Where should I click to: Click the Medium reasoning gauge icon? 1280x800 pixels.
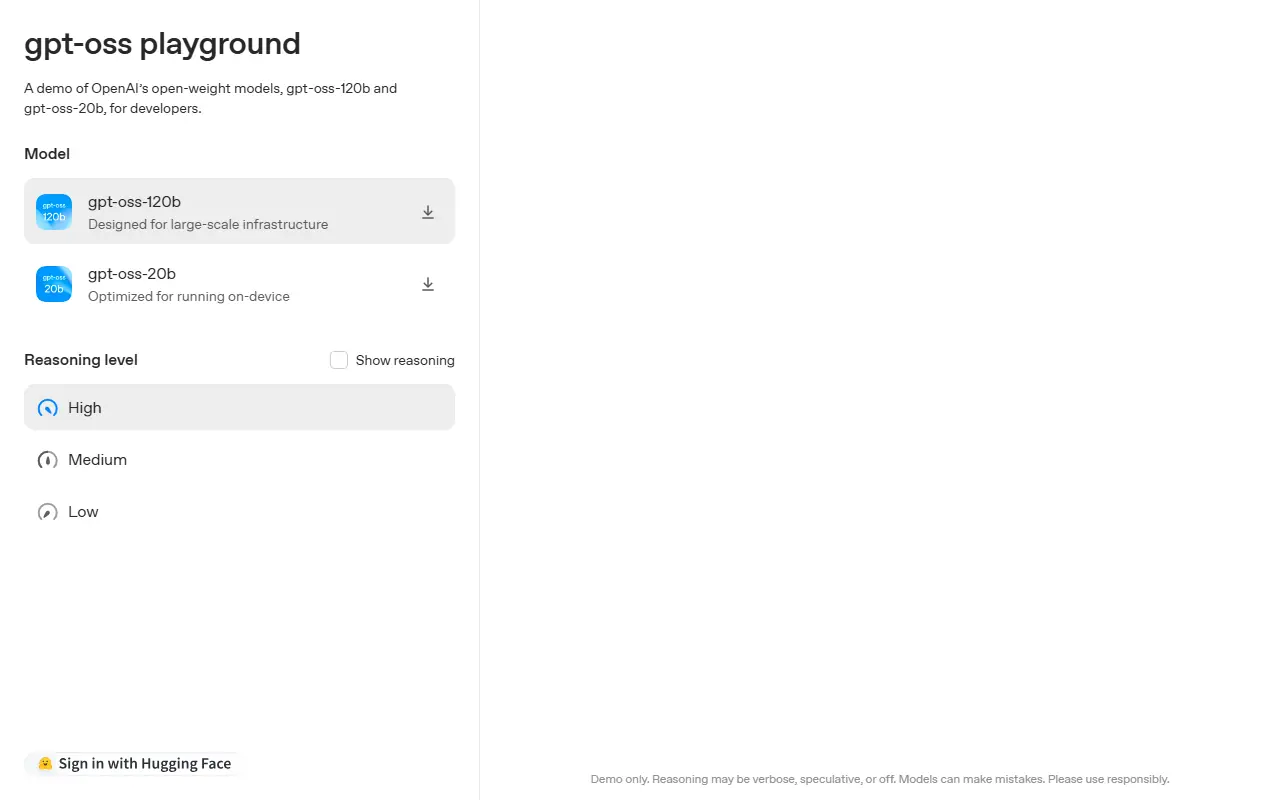pos(47,460)
